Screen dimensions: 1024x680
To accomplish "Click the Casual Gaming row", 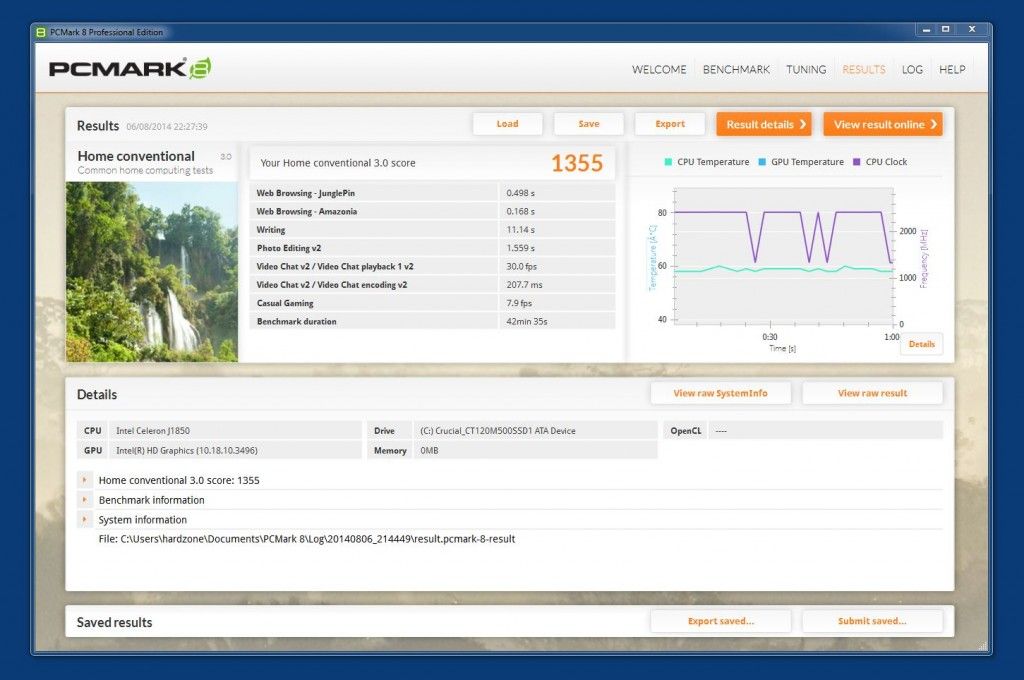I will pyautogui.click(x=432, y=302).
